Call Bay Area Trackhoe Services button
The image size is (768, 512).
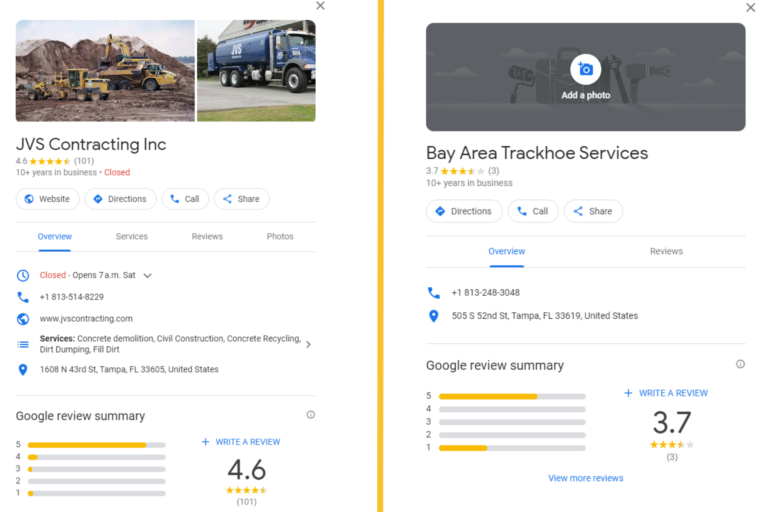coord(533,211)
